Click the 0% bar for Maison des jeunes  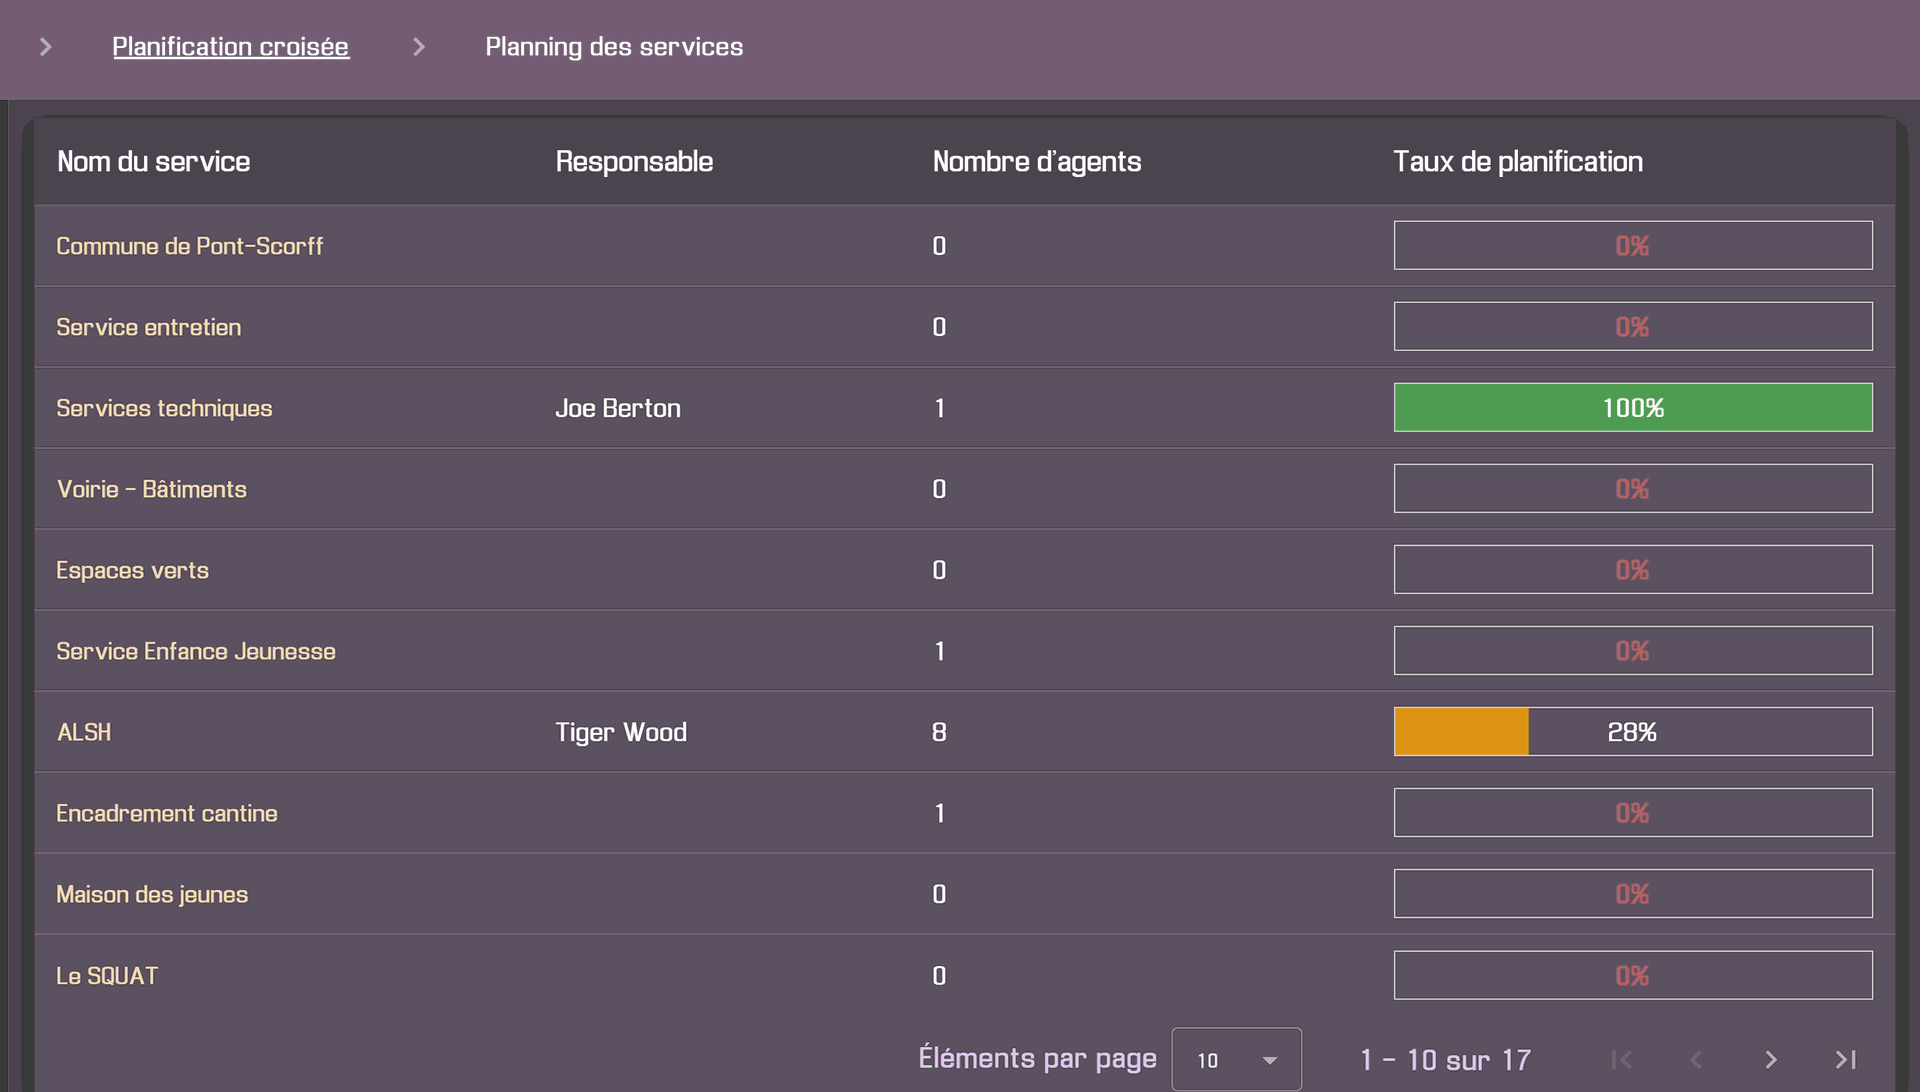[1633, 894]
